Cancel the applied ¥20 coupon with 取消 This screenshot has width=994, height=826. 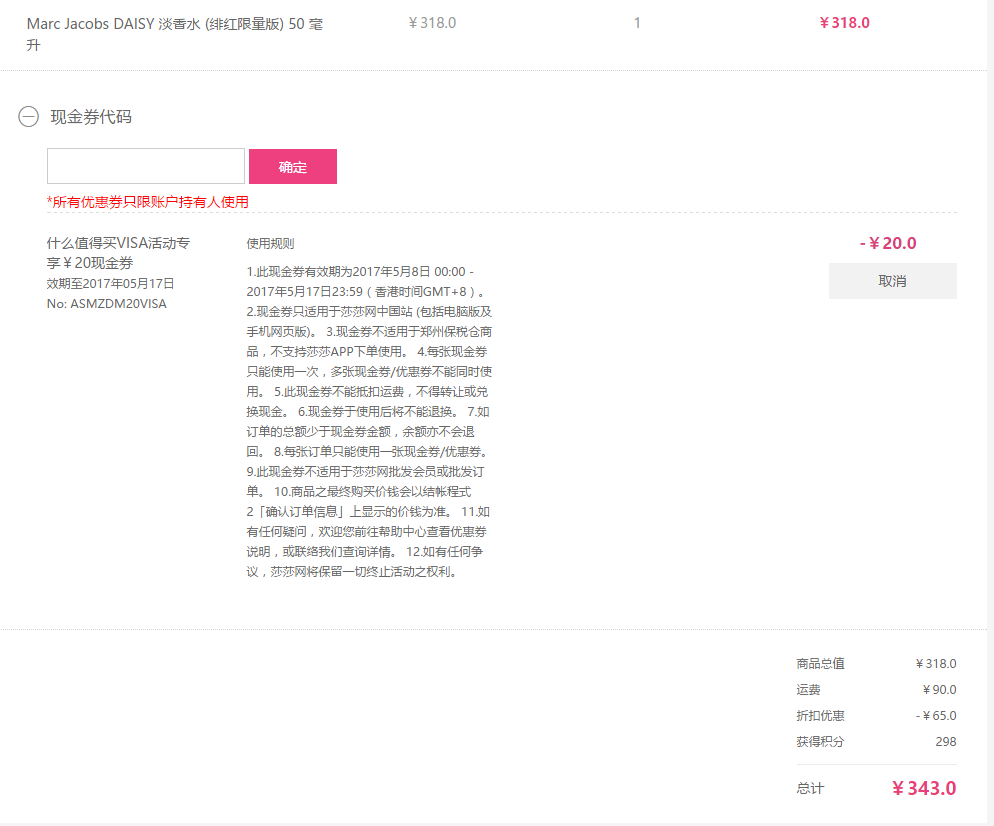pos(893,281)
